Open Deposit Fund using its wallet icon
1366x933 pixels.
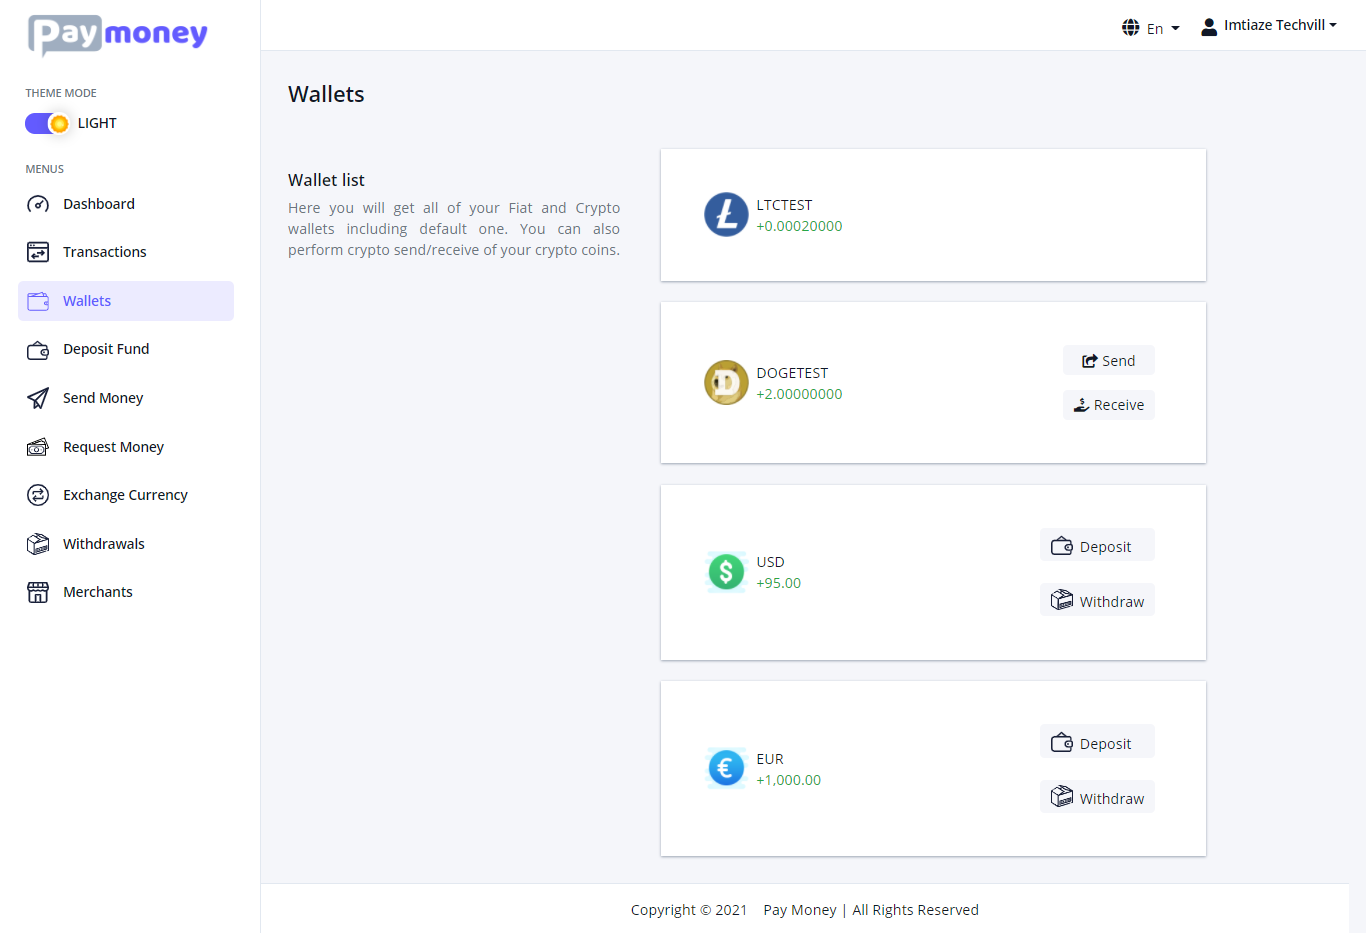37,348
